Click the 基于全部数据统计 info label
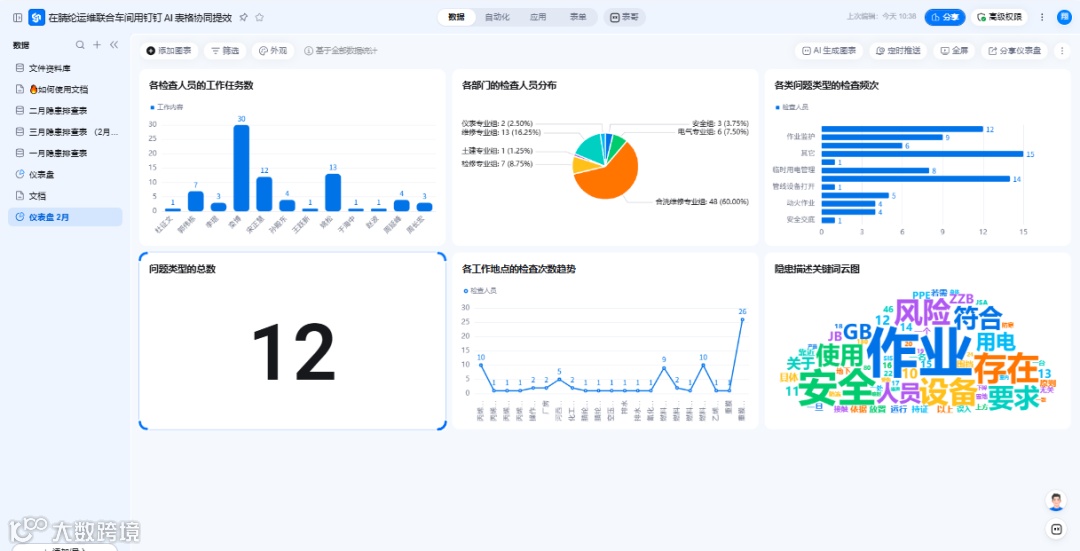1080x551 pixels. pos(341,50)
